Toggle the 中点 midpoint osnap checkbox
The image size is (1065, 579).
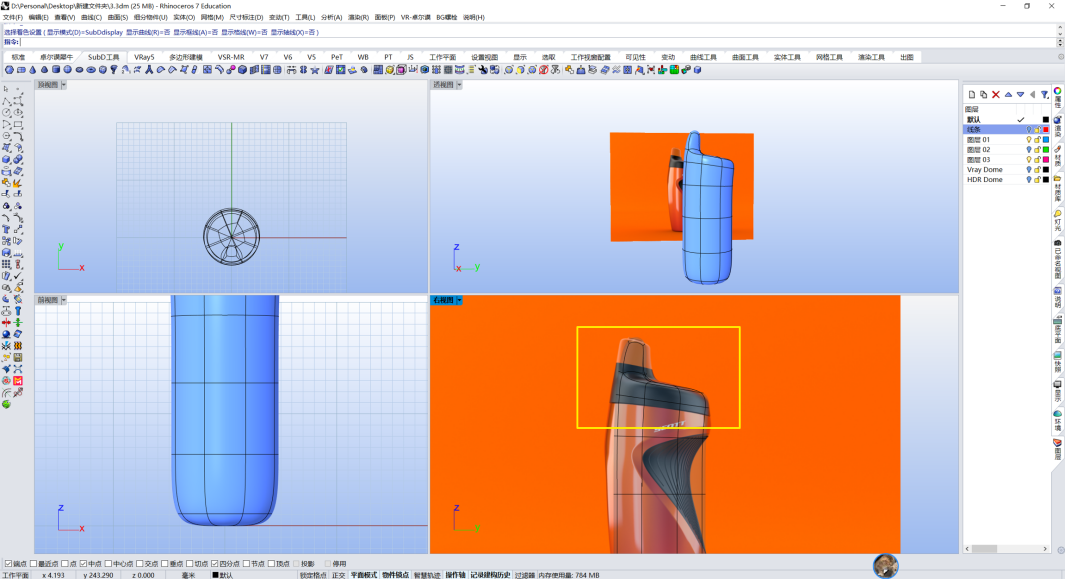click(84, 564)
